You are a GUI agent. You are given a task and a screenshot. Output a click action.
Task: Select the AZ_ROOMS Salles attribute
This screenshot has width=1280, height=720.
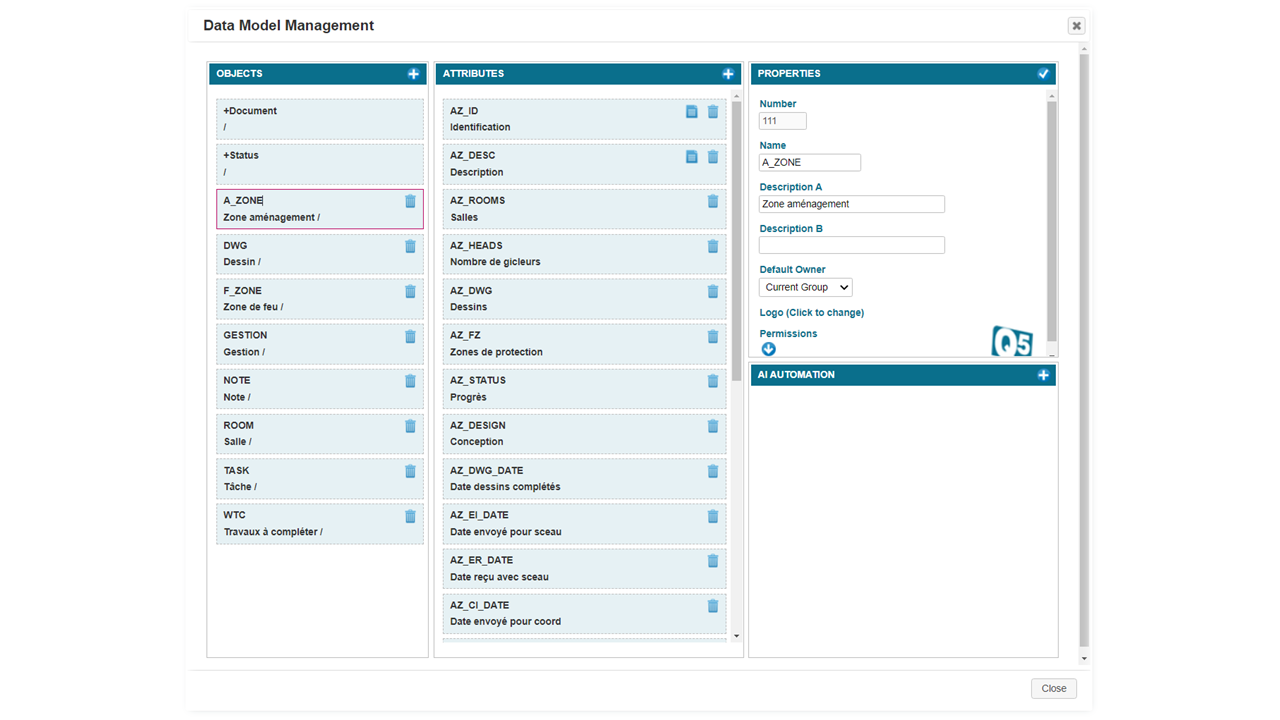[x=585, y=209]
